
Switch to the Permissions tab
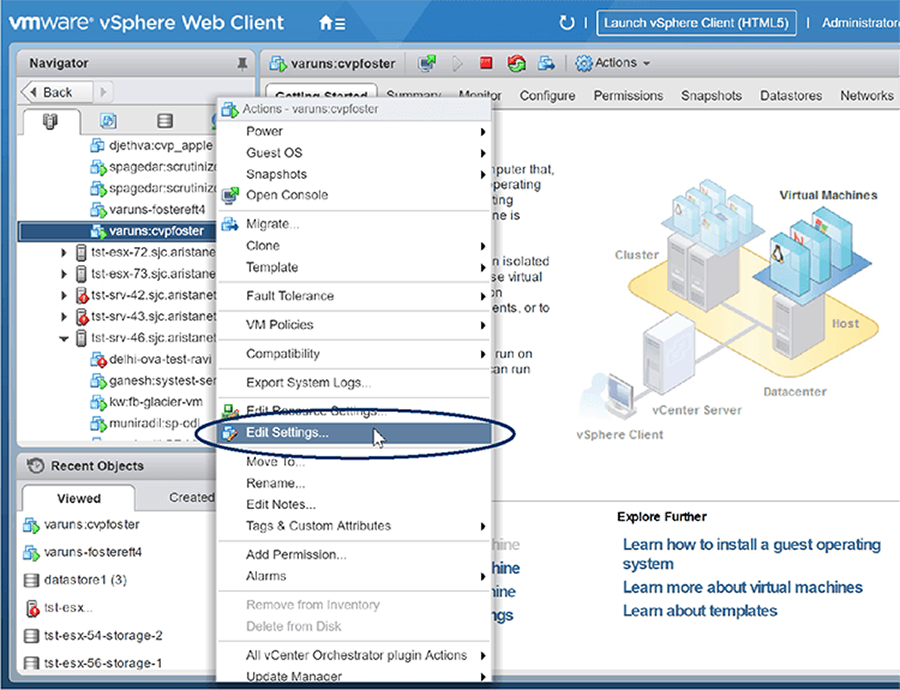629,96
